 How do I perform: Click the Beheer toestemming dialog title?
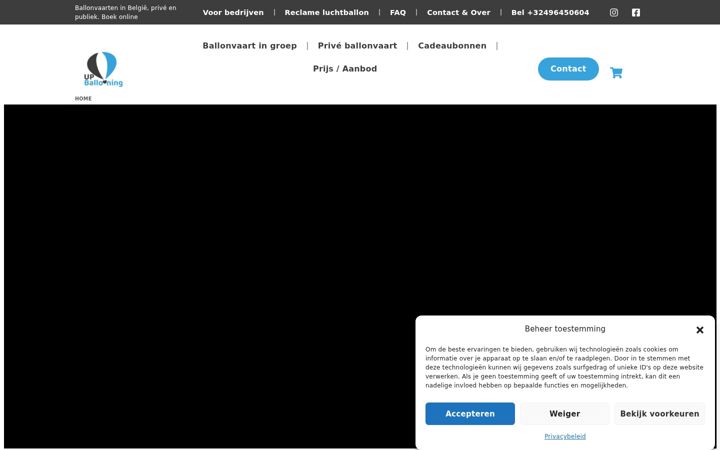click(x=565, y=329)
